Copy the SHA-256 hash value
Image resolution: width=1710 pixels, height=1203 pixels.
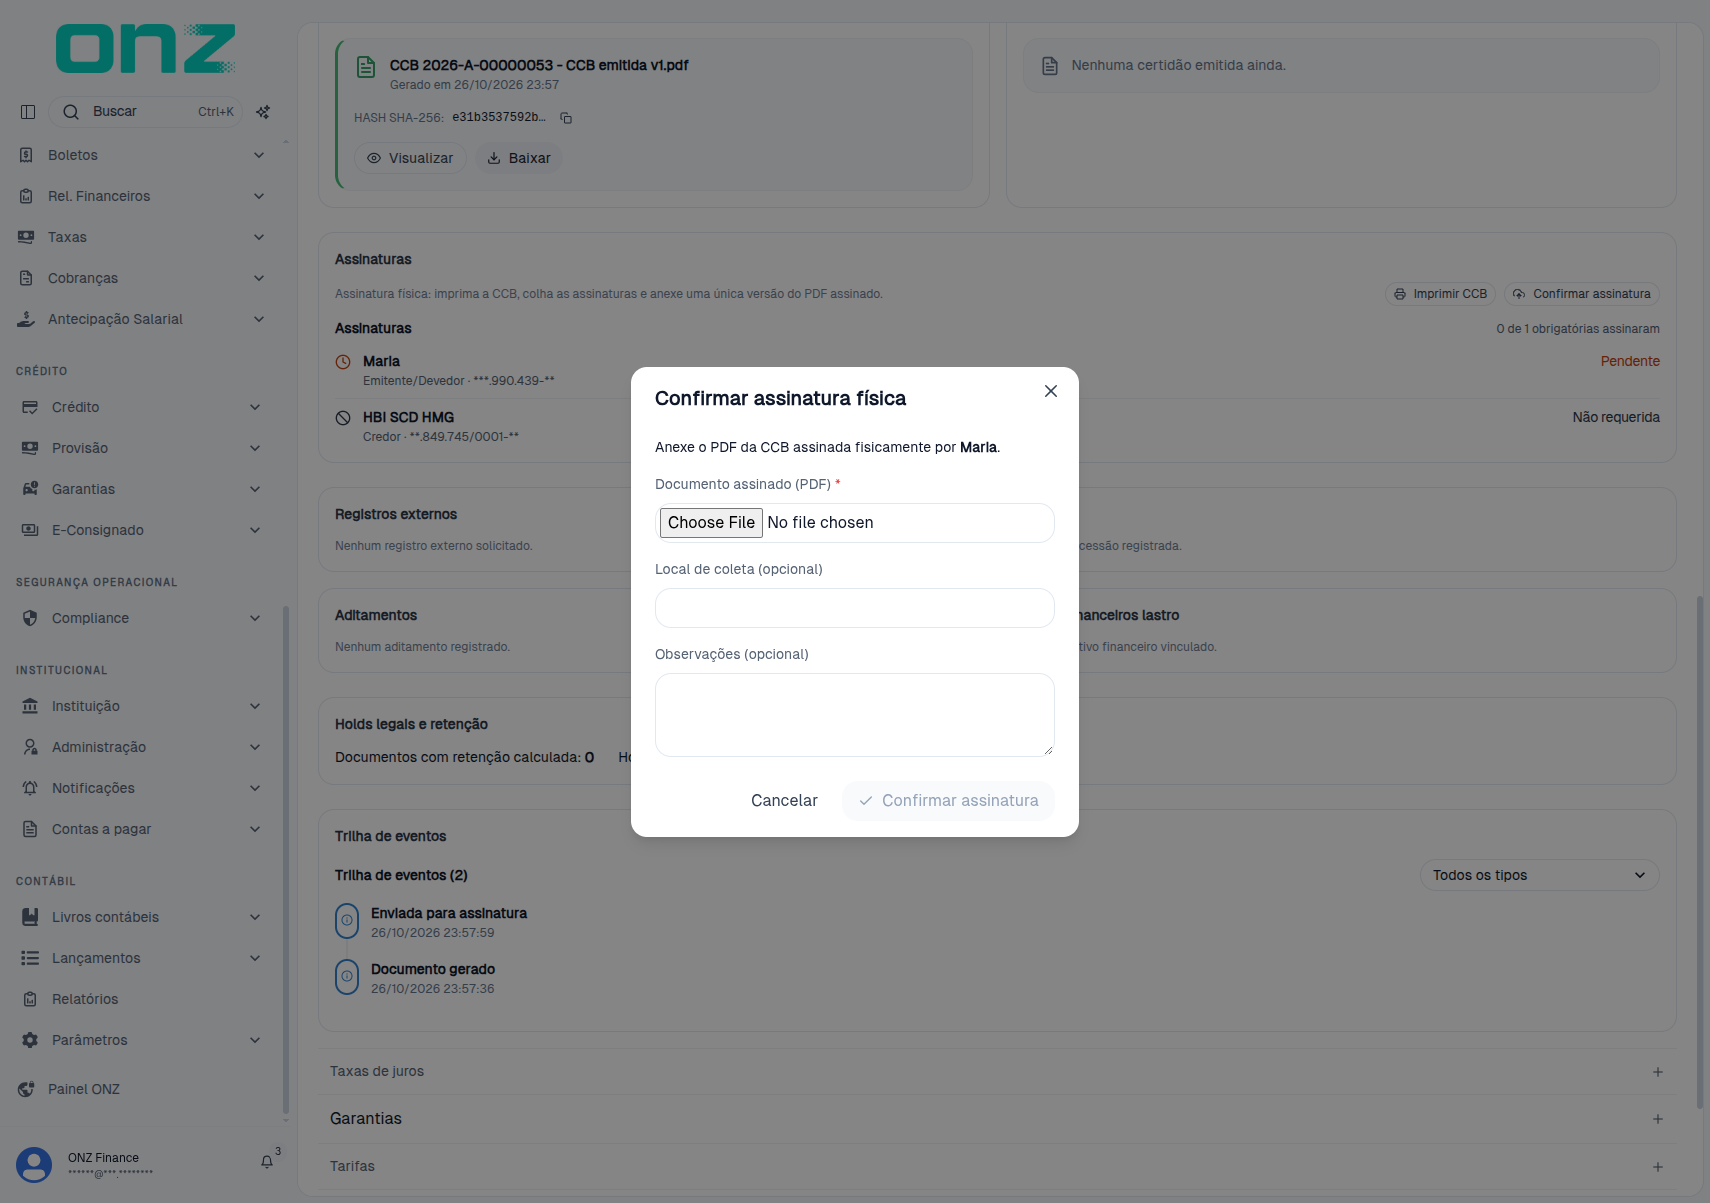(x=566, y=118)
